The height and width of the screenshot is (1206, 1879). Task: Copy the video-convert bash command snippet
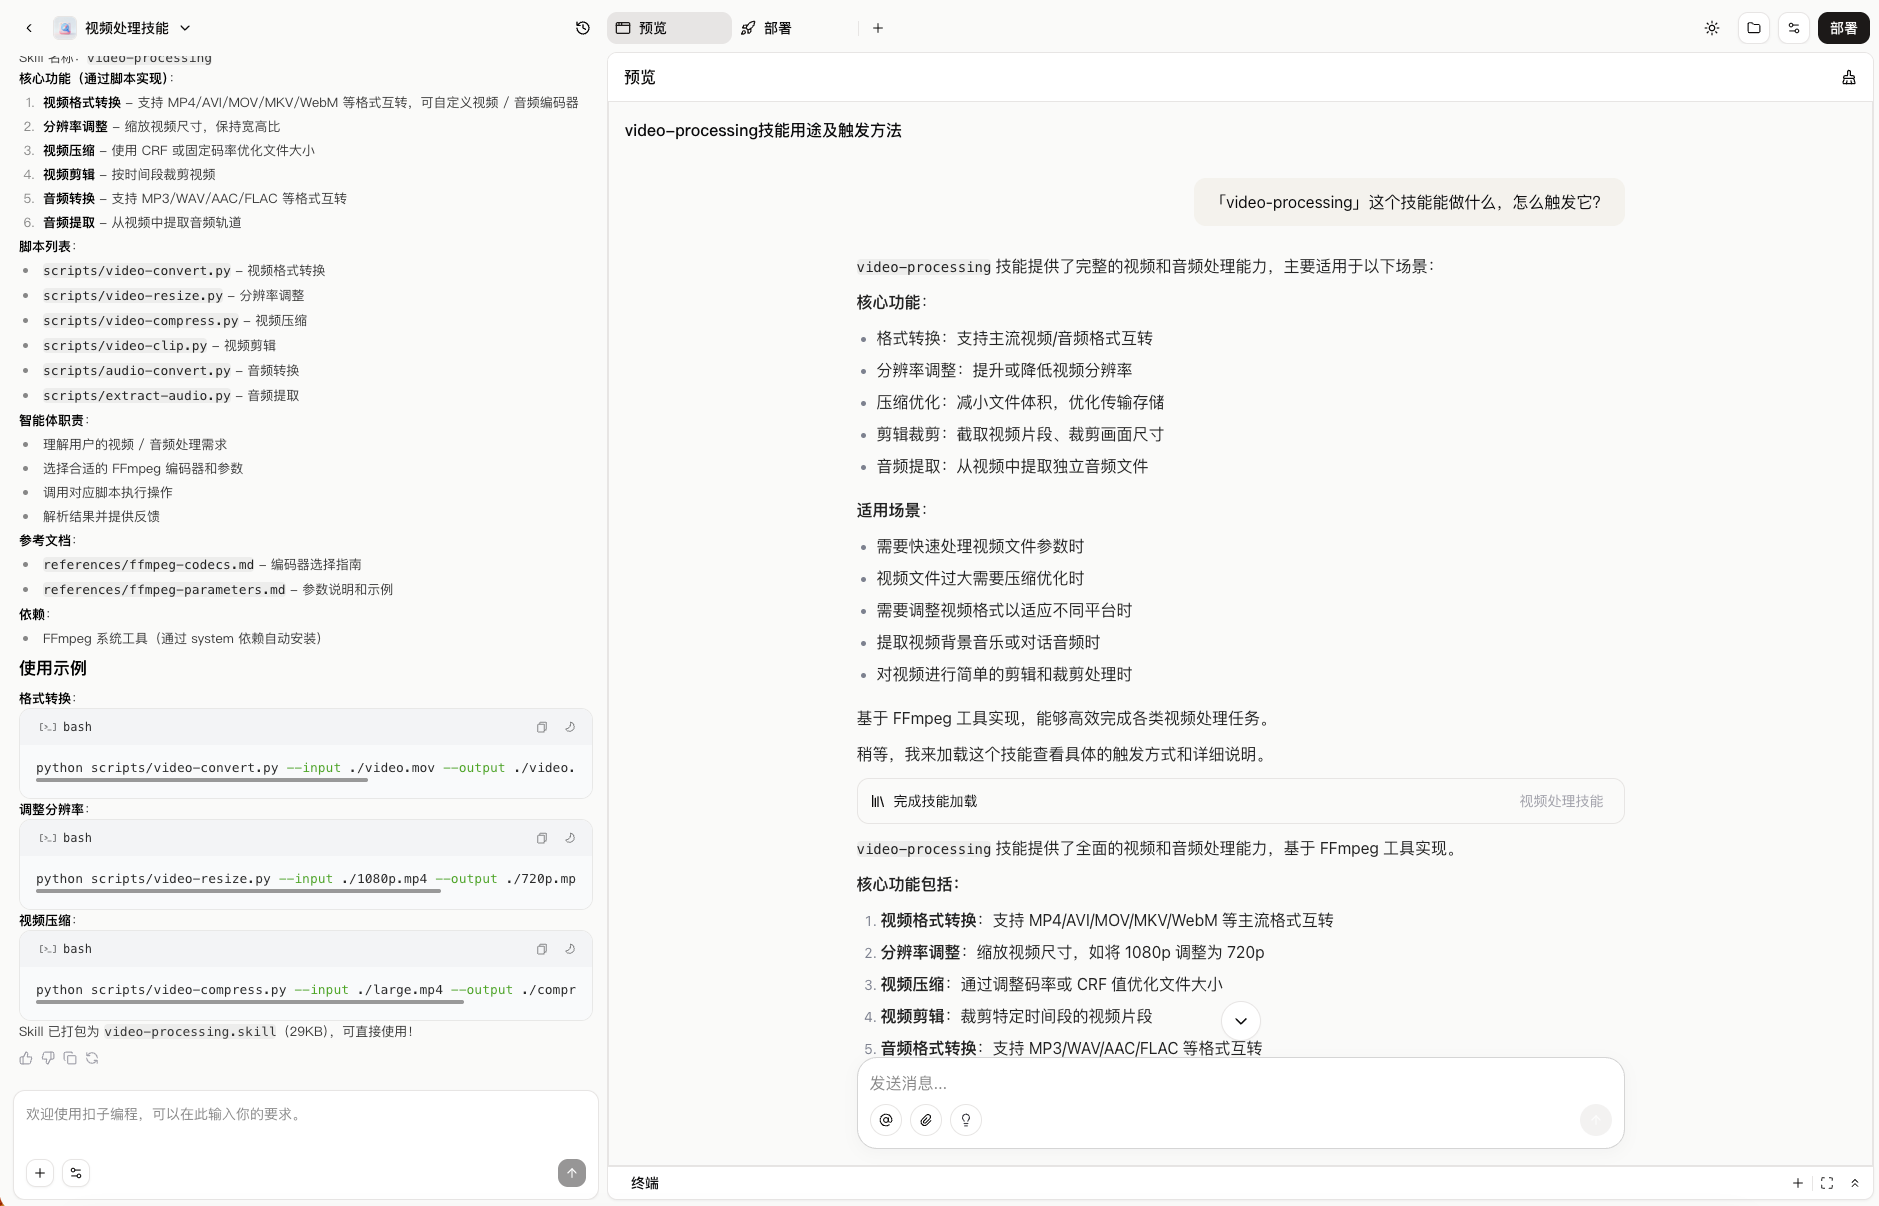click(542, 727)
